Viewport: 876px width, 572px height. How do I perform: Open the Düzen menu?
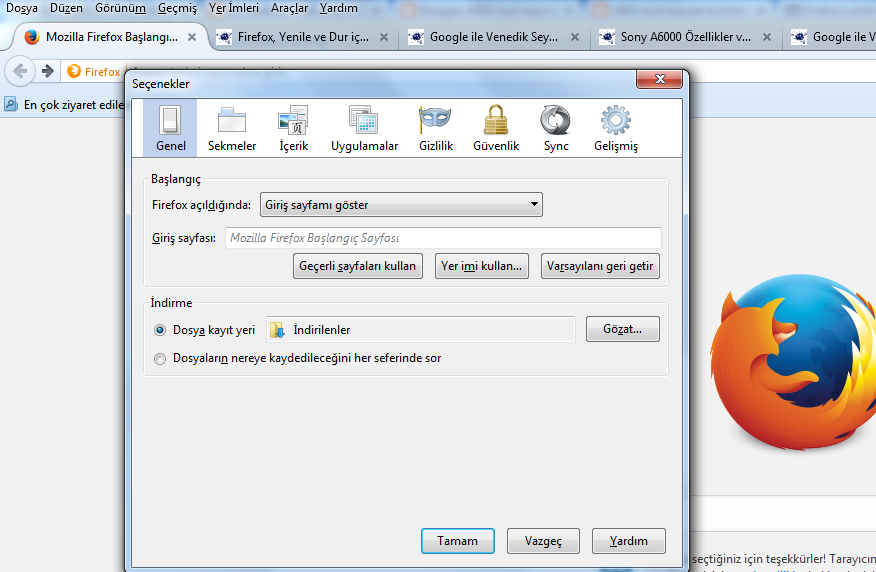(x=66, y=8)
